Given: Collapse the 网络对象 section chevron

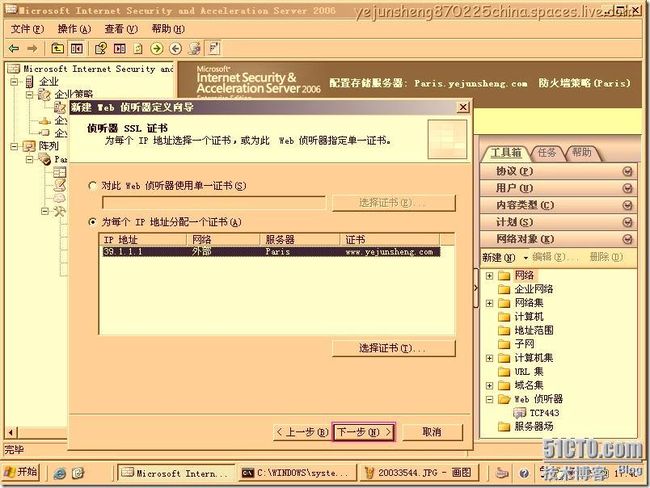Looking at the screenshot, I should tap(628, 239).
